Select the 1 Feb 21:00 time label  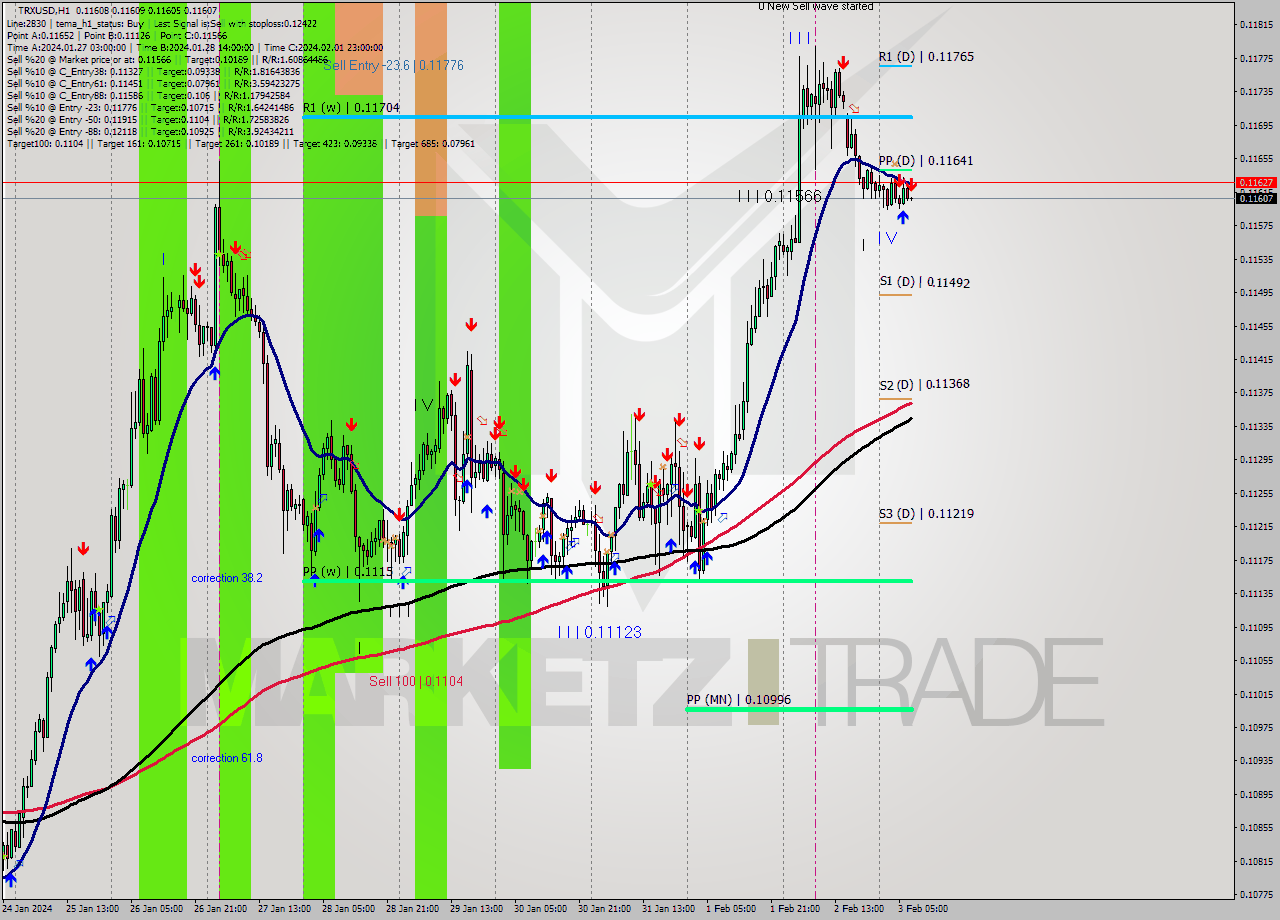795,909
